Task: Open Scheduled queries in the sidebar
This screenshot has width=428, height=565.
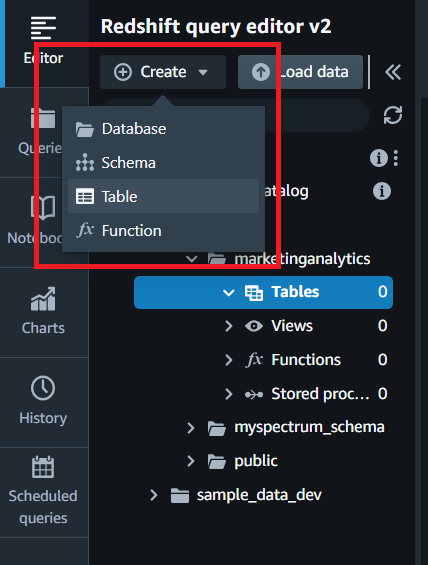Action: [43, 491]
